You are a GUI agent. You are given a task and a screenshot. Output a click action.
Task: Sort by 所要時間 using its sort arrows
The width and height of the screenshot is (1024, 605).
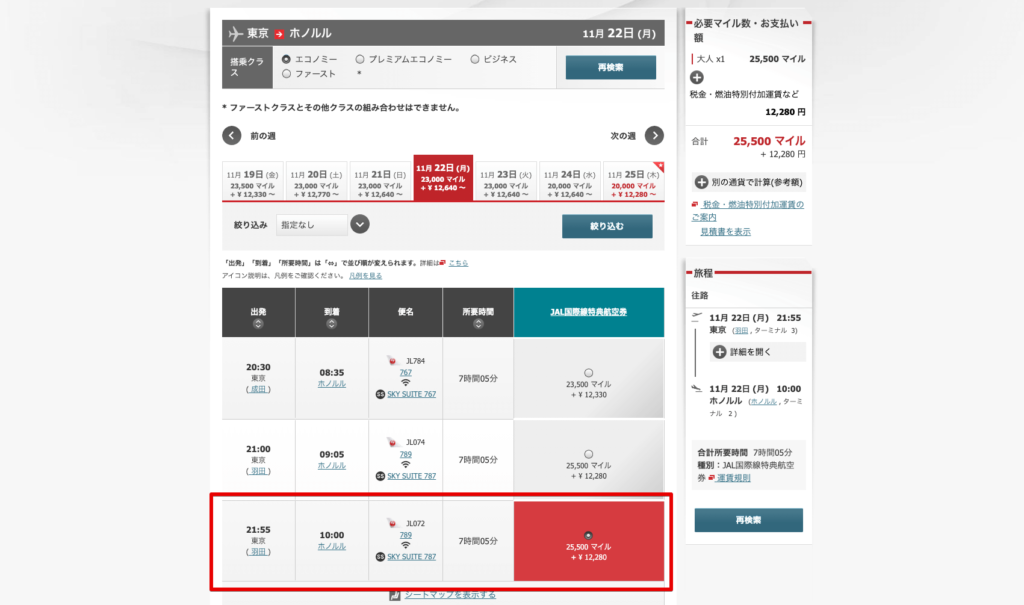(478, 324)
